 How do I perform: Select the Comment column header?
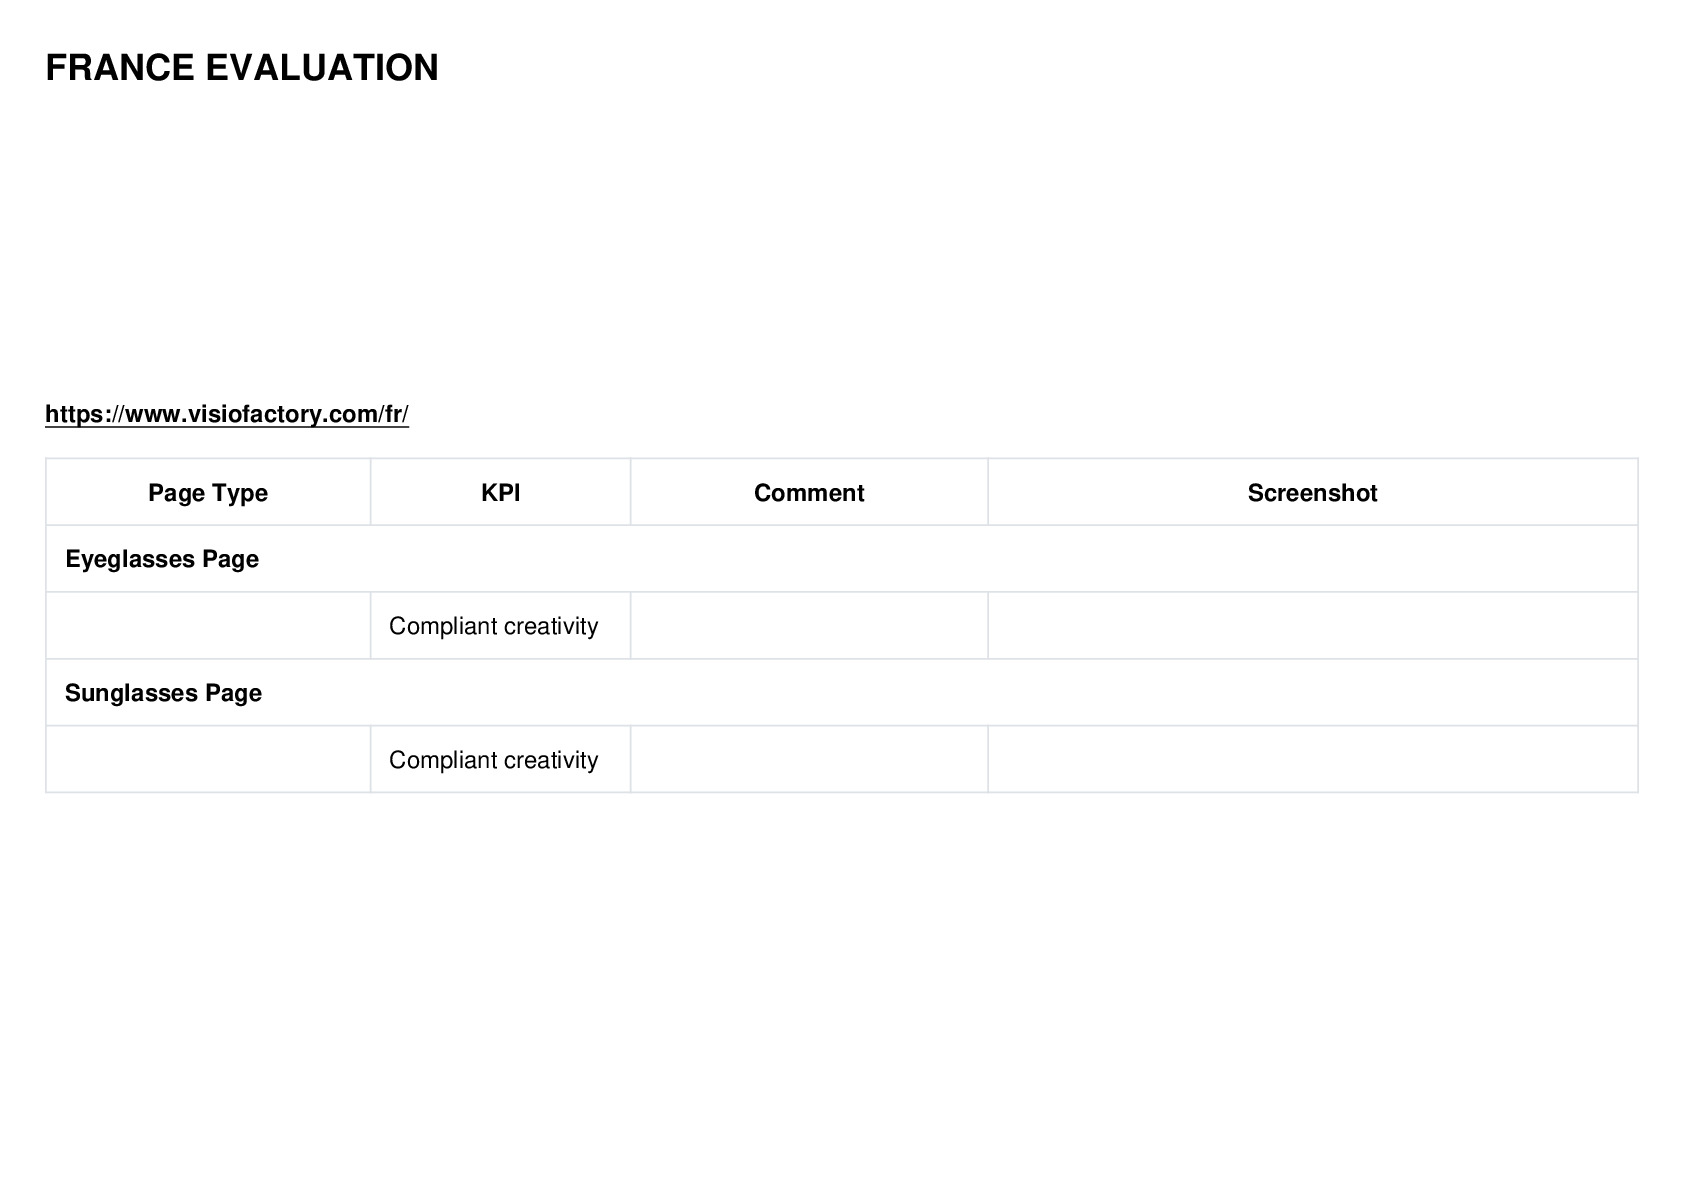click(x=809, y=492)
